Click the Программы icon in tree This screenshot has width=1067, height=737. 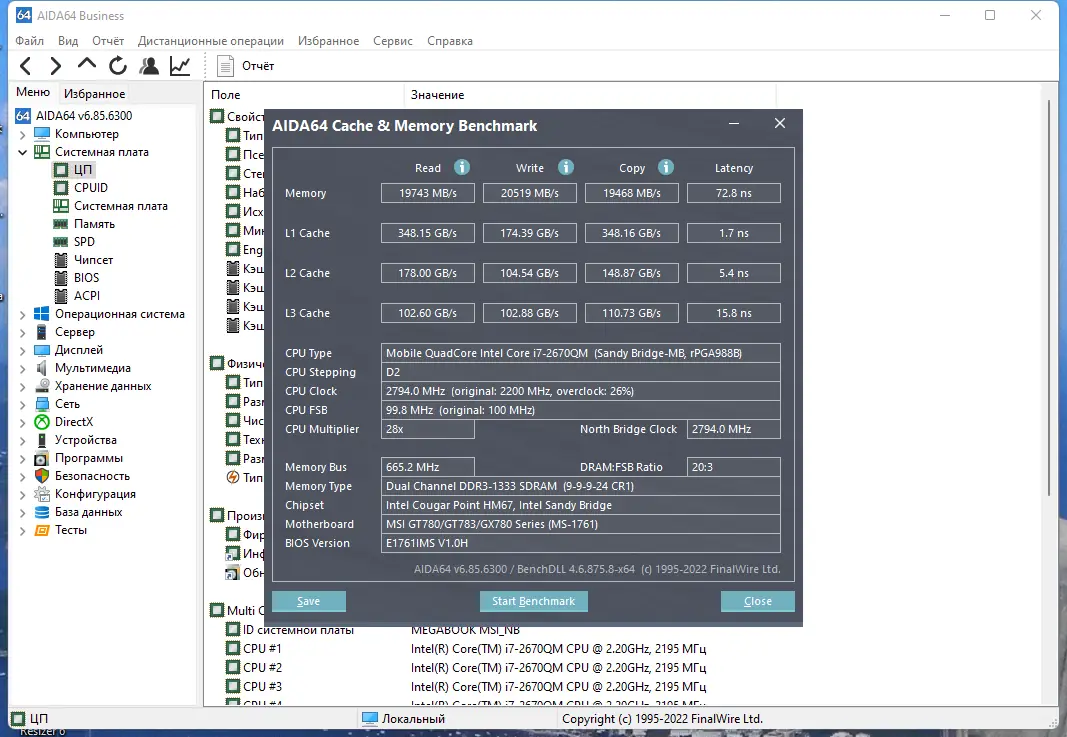[x=42, y=458]
